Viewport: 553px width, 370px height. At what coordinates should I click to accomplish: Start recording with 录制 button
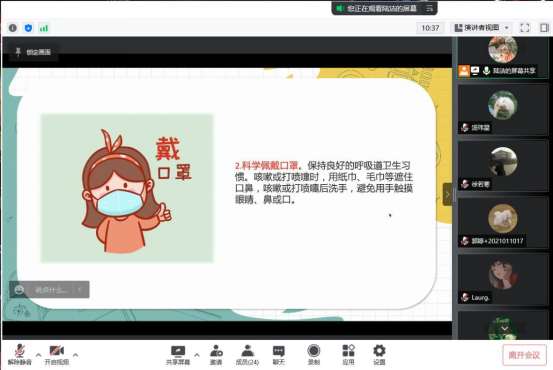click(314, 354)
